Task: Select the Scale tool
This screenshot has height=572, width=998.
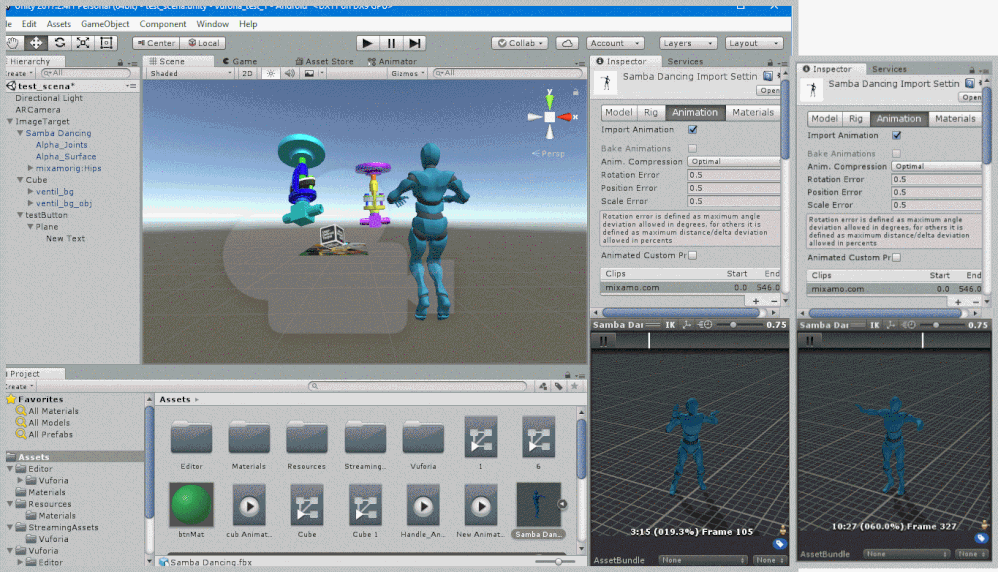Action: (x=83, y=43)
